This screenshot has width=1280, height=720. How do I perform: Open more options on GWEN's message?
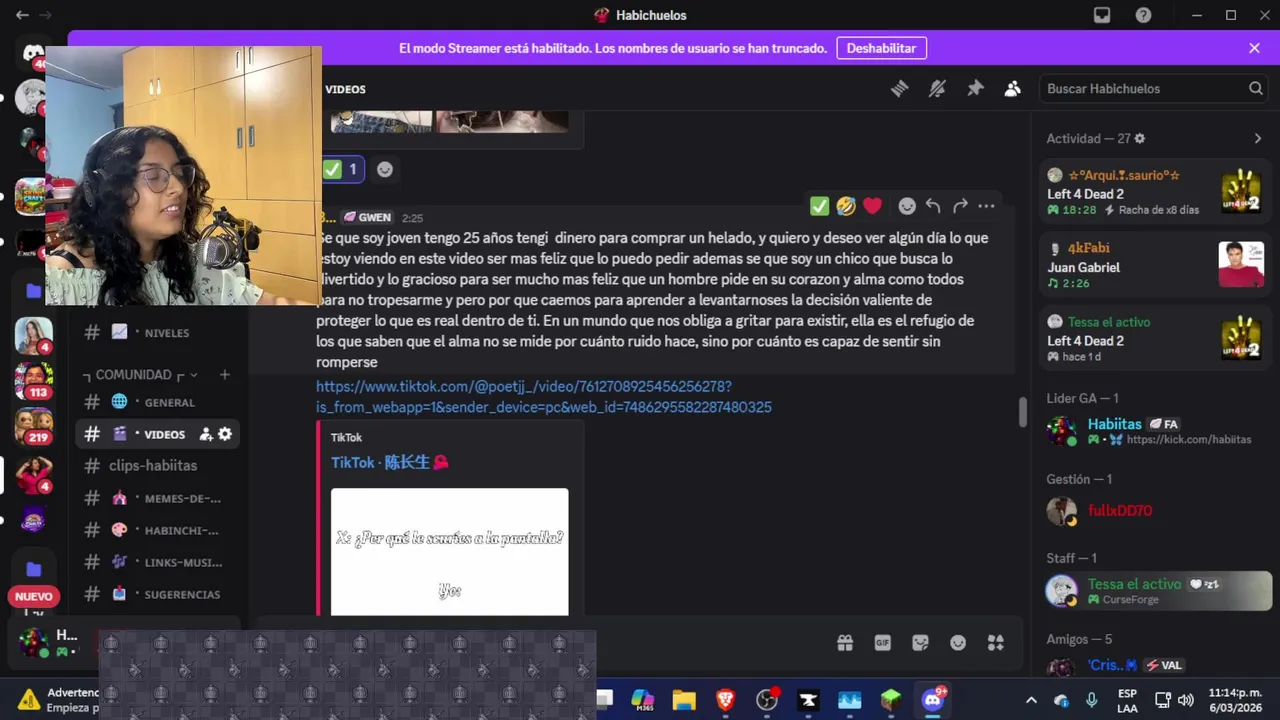point(986,206)
